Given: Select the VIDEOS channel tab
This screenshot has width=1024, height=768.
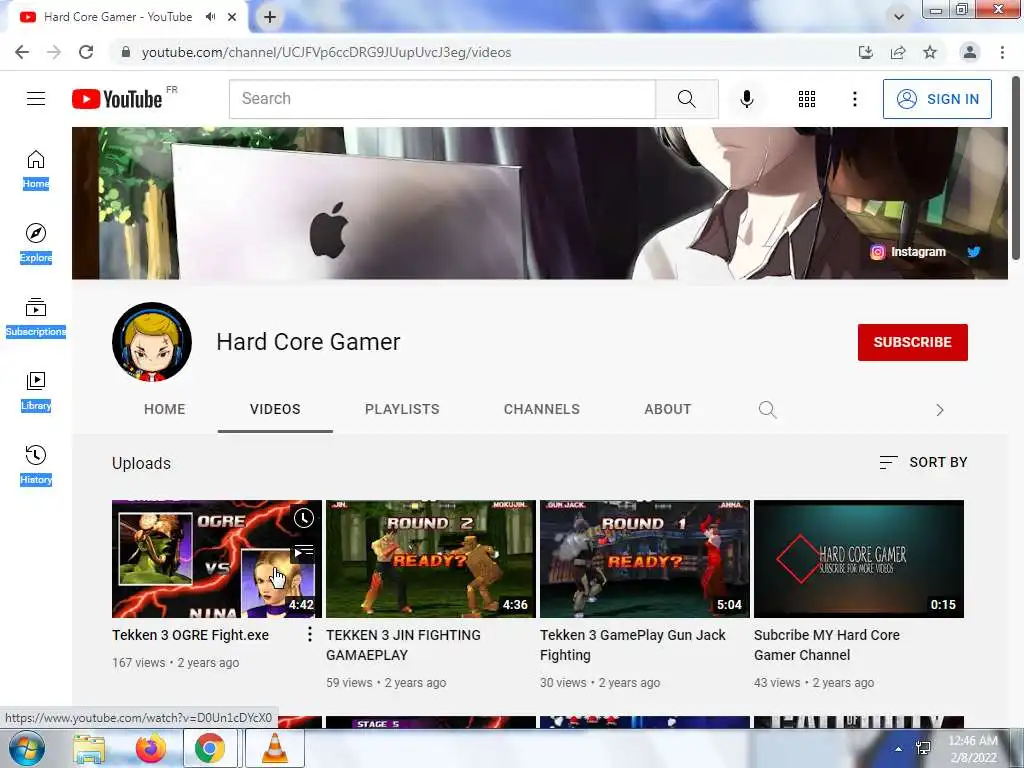Looking at the screenshot, I should [x=275, y=409].
